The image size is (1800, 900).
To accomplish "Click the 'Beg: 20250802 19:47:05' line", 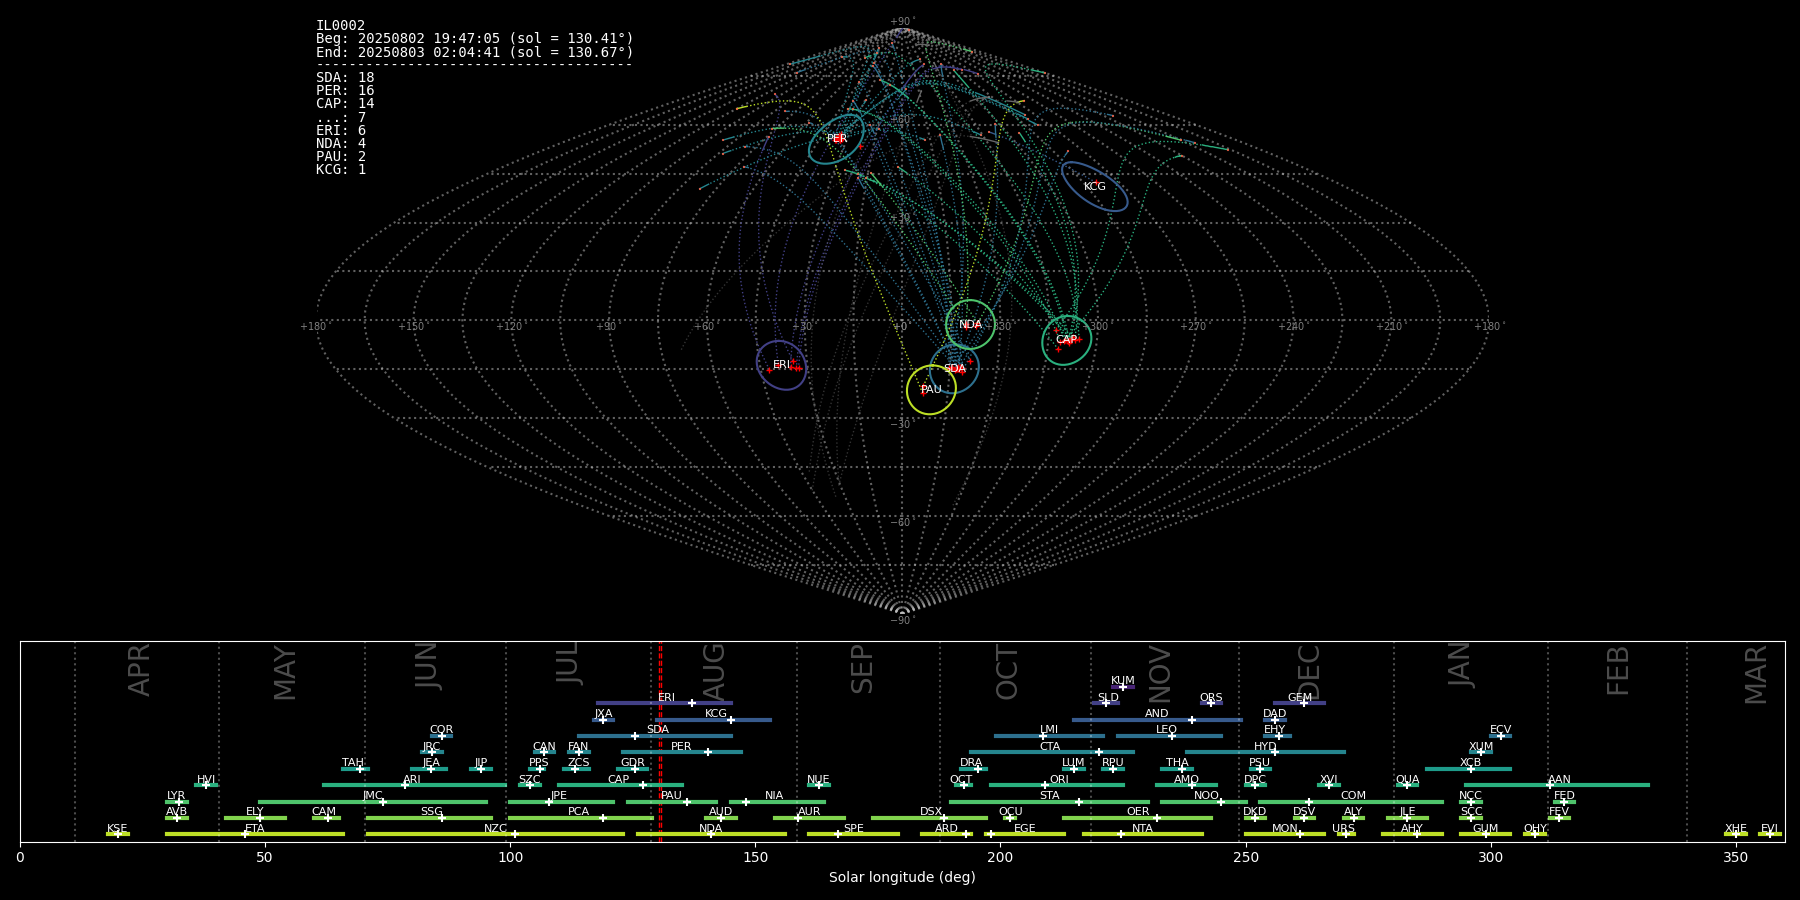I will (x=475, y=39).
